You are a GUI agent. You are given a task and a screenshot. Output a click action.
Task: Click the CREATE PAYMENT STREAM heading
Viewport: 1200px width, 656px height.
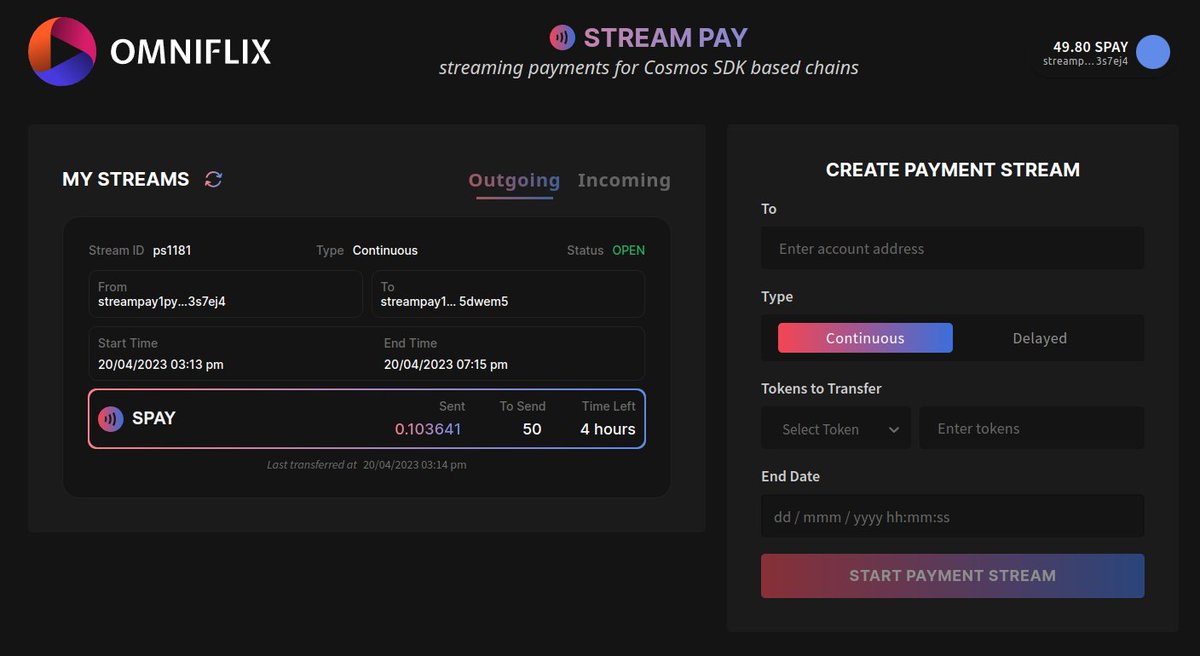953,170
